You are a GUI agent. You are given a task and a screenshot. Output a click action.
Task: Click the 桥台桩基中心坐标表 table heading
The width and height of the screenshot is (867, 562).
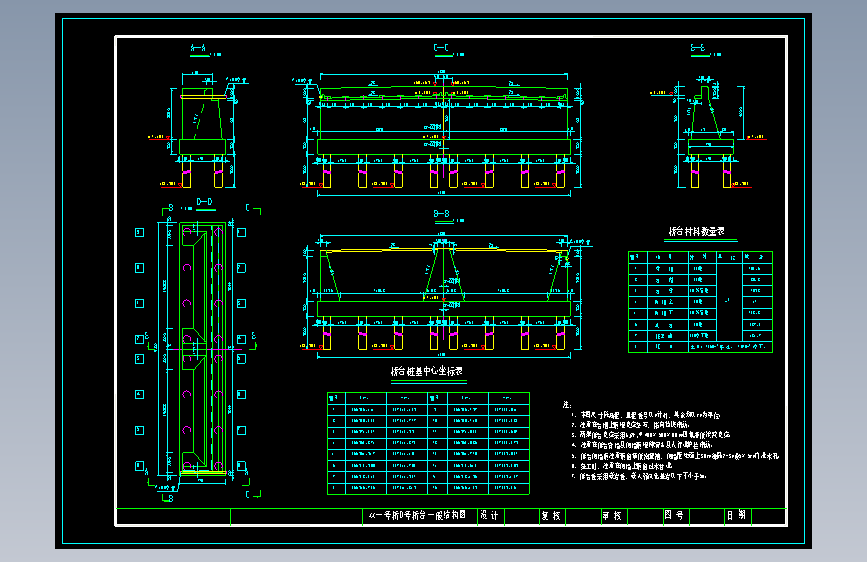427,371
